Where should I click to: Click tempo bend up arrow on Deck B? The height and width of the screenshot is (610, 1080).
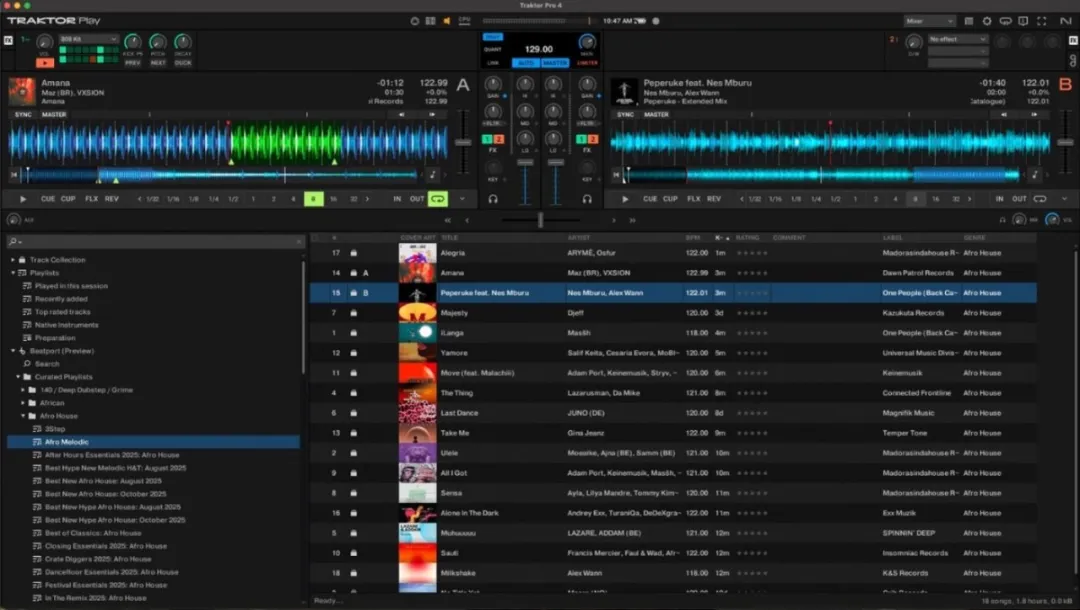point(1034,114)
